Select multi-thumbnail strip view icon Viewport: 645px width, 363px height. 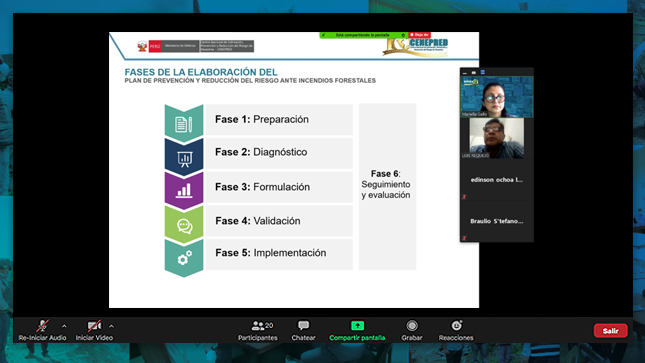click(x=483, y=72)
